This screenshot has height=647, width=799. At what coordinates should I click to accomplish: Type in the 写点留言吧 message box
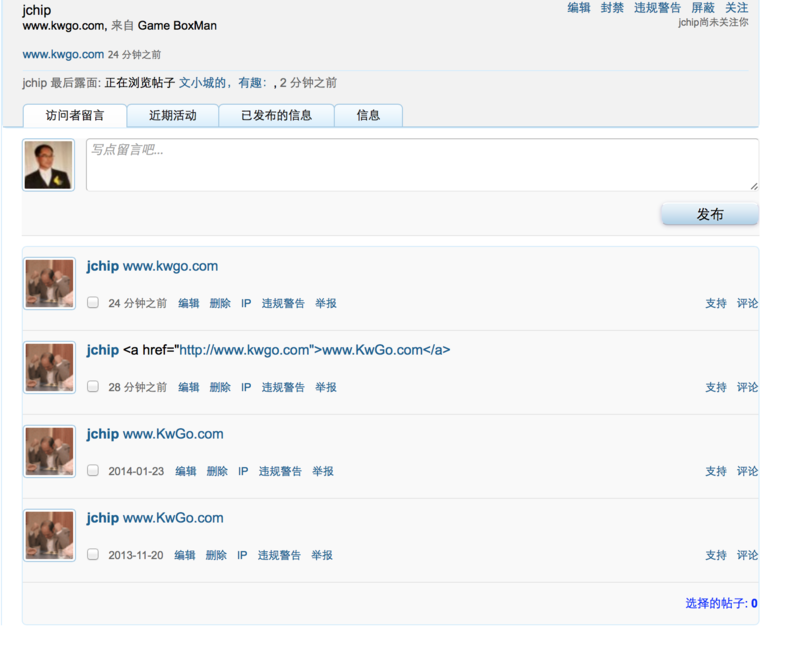[x=421, y=164]
